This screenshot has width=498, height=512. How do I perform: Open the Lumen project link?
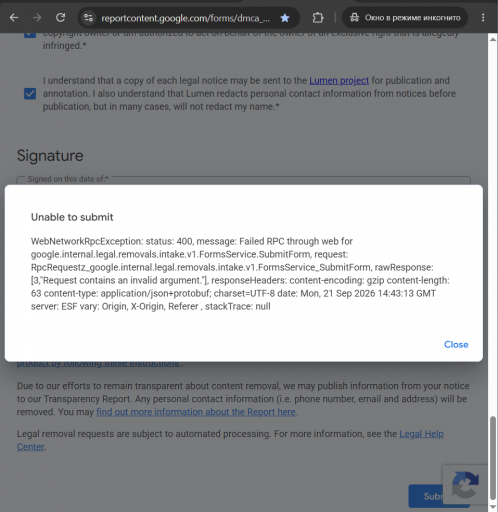pyautogui.click(x=339, y=81)
